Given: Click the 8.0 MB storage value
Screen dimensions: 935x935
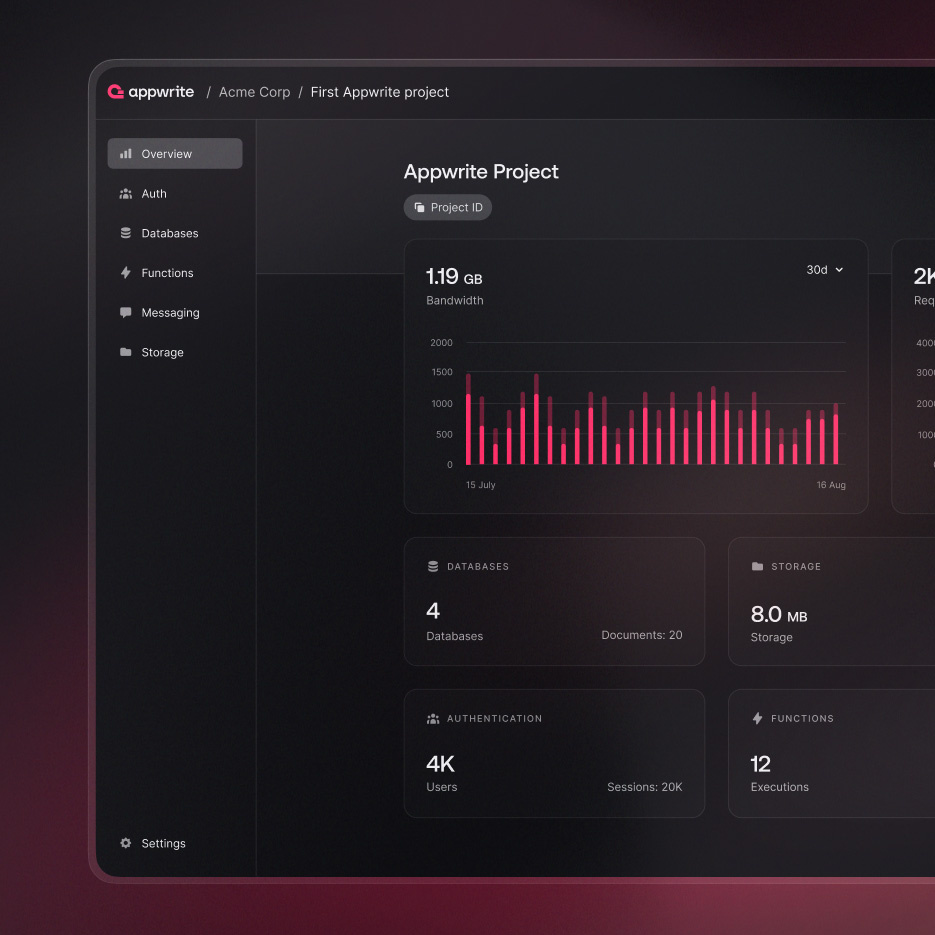Looking at the screenshot, I should coord(779,614).
